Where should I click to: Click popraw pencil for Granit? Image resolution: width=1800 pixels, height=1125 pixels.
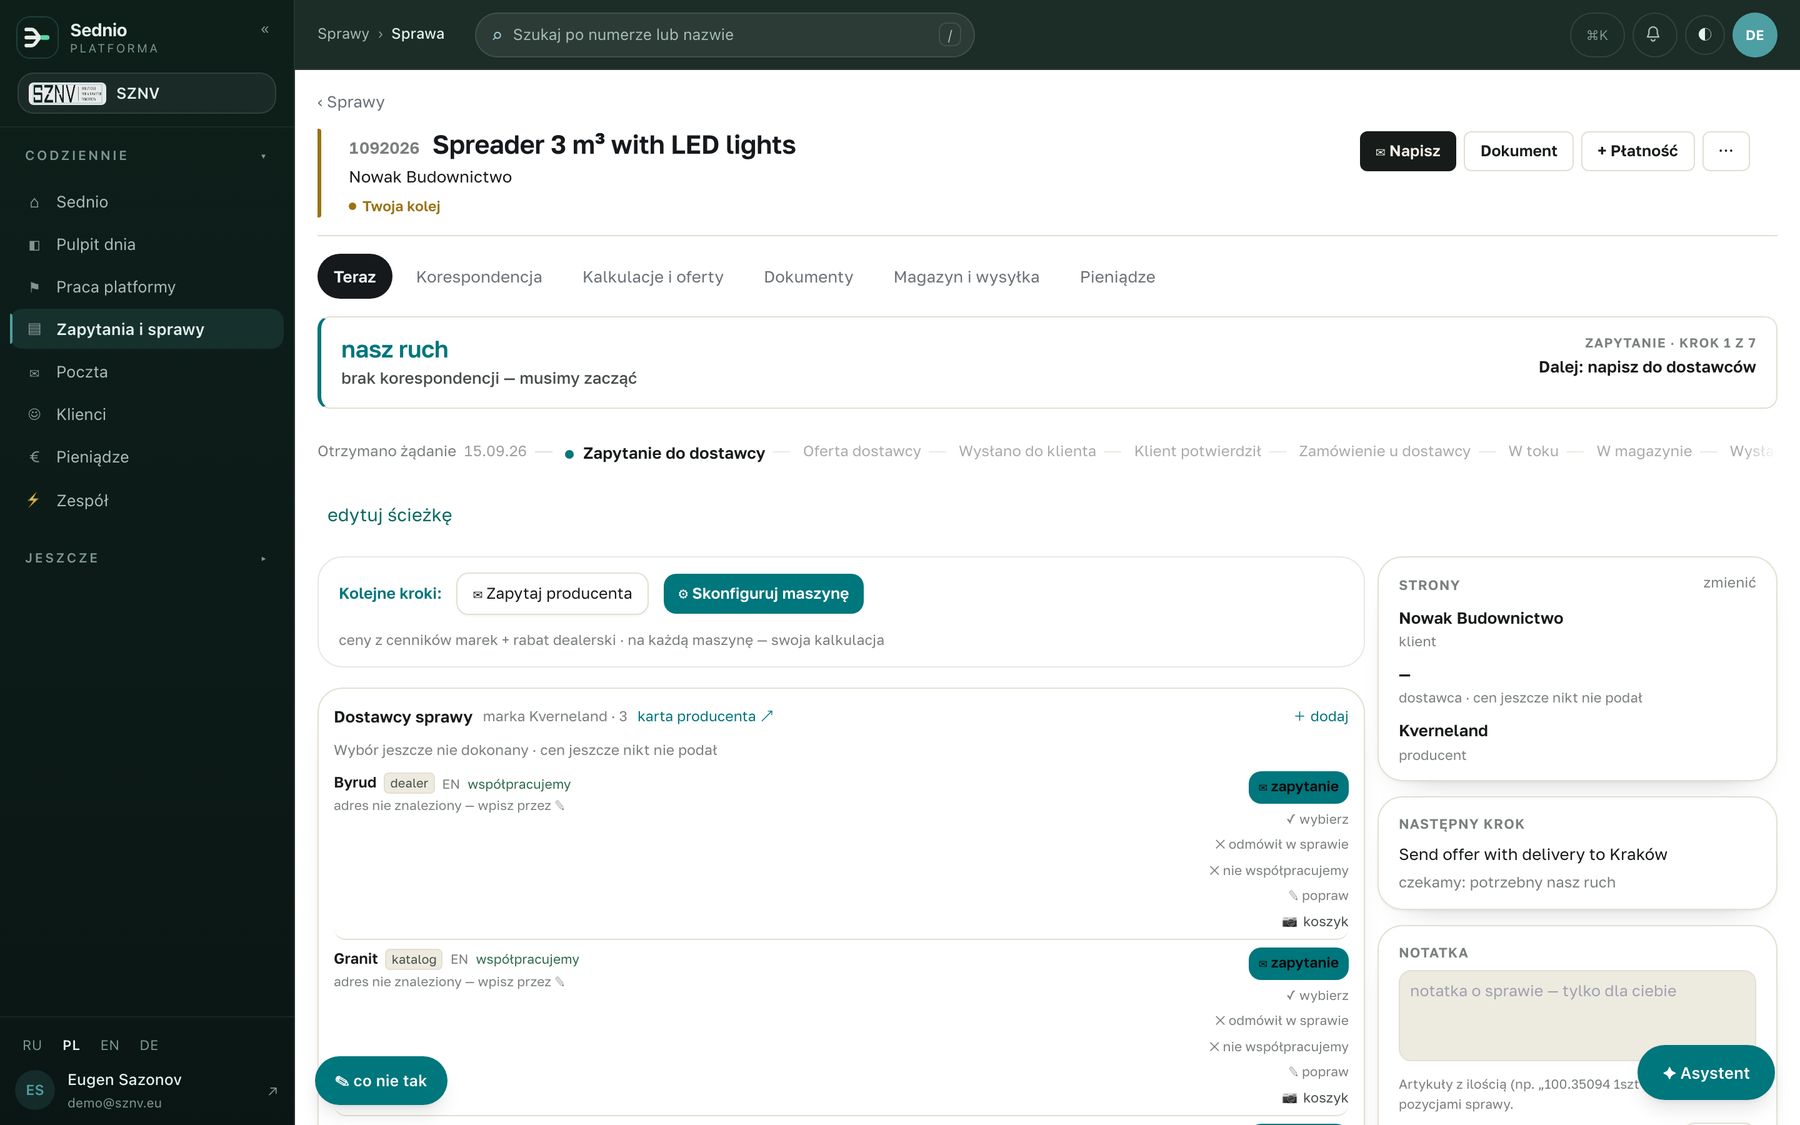(1318, 1072)
